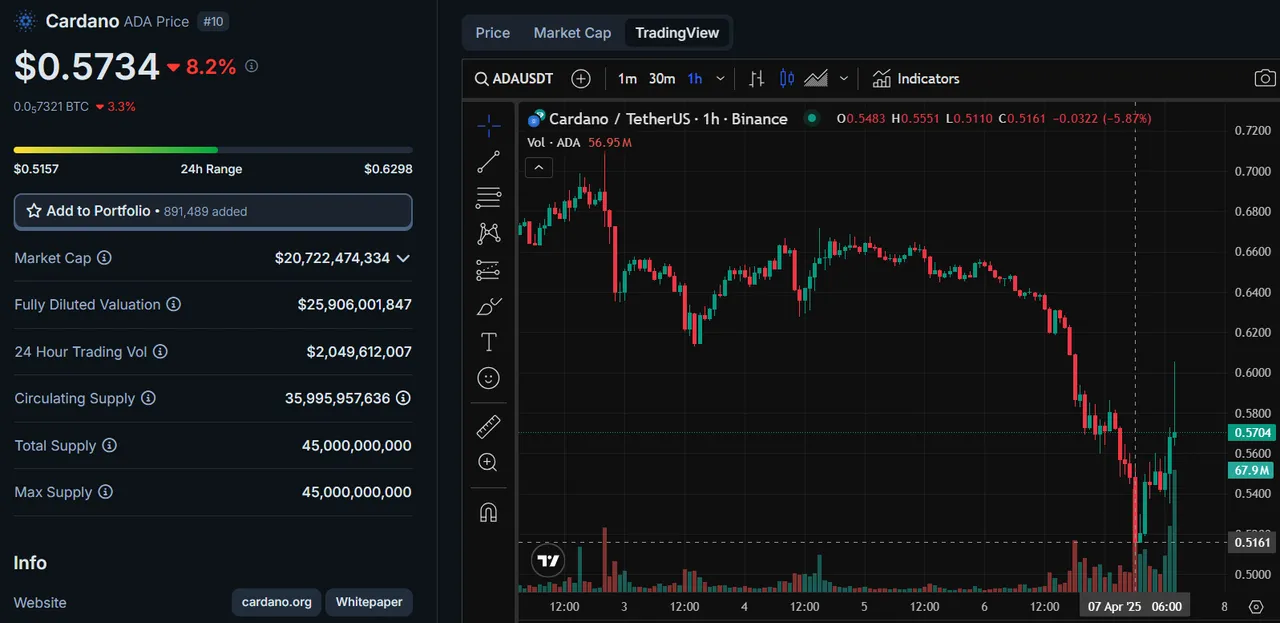Select the 30m timeframe
Viewport: 1280px width, 623px height.
(x=661, y=79)
